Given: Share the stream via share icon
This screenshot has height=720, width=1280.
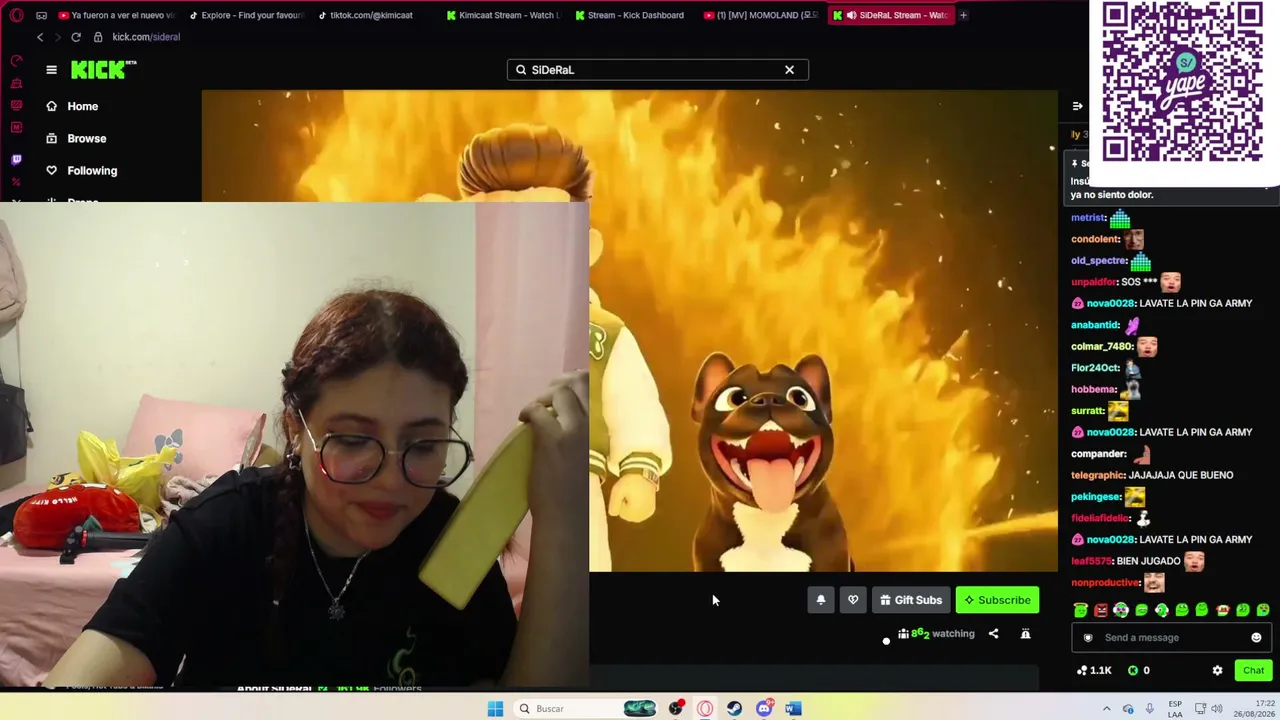Looking at the screenshot, I should click(993, 633).
